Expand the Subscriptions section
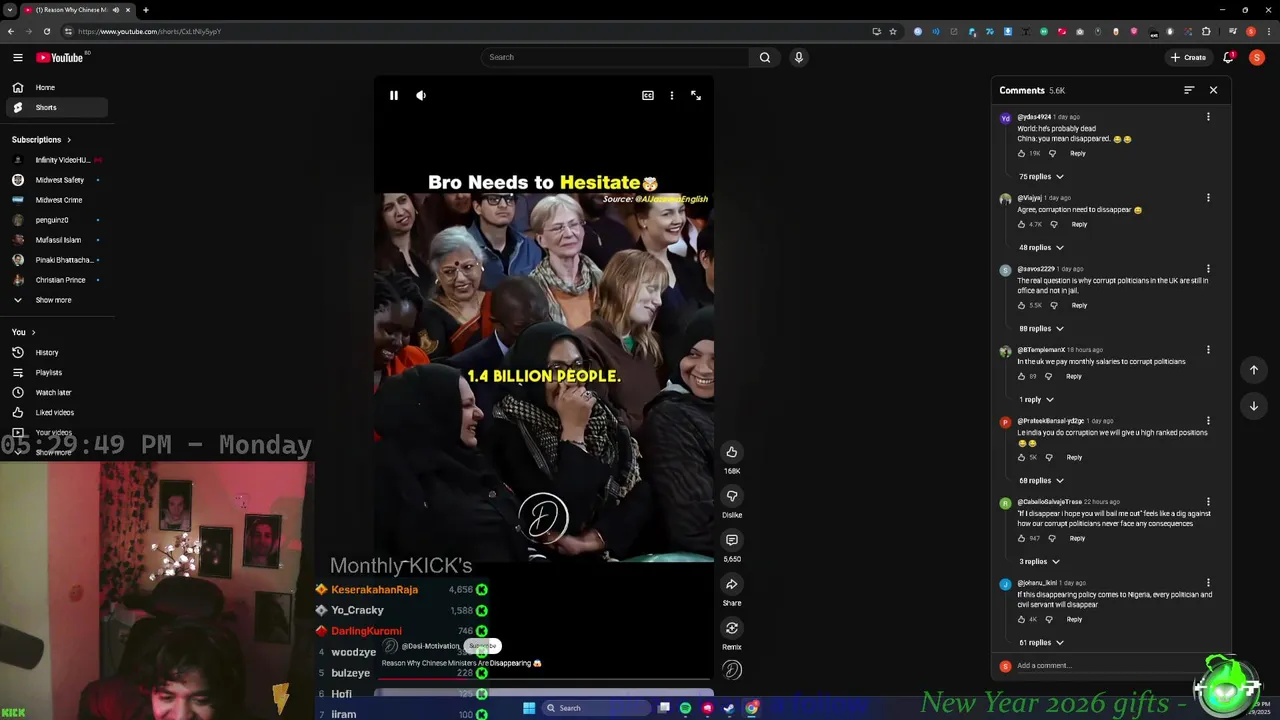1280x720 pixels. point(42,140)
